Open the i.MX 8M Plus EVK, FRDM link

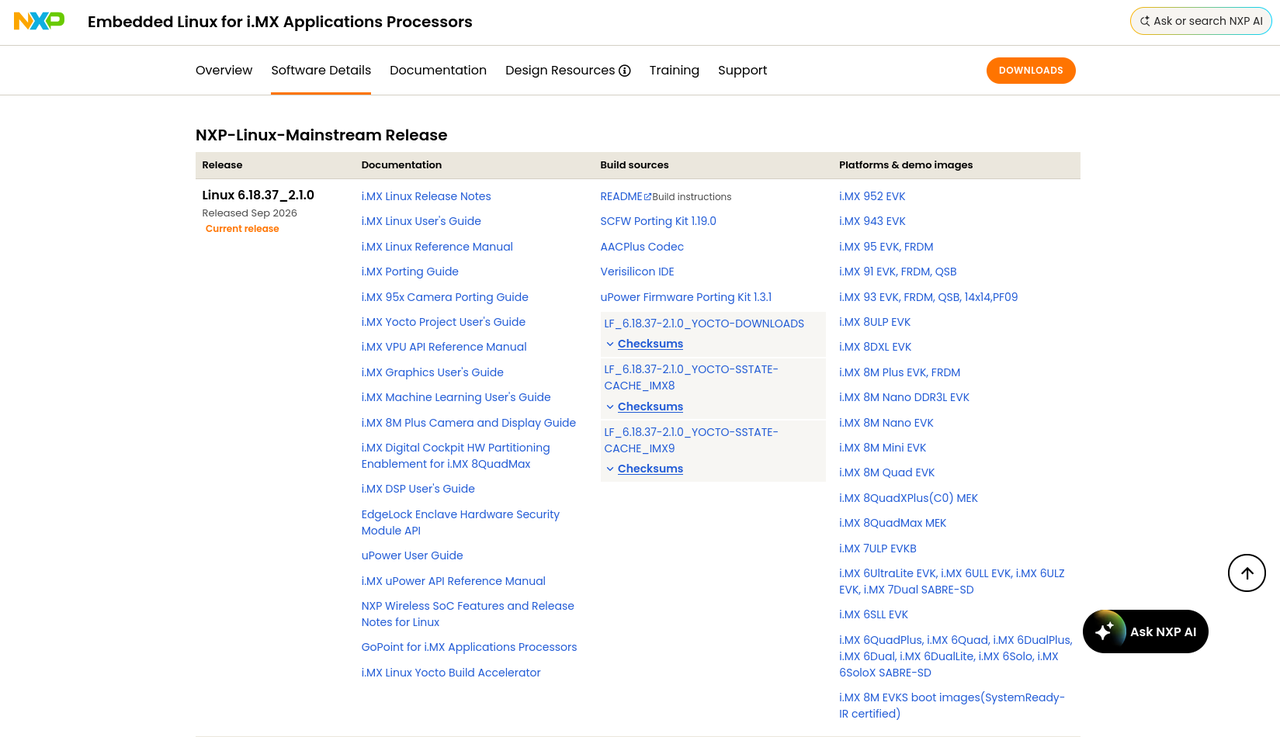tap(900, 372)
